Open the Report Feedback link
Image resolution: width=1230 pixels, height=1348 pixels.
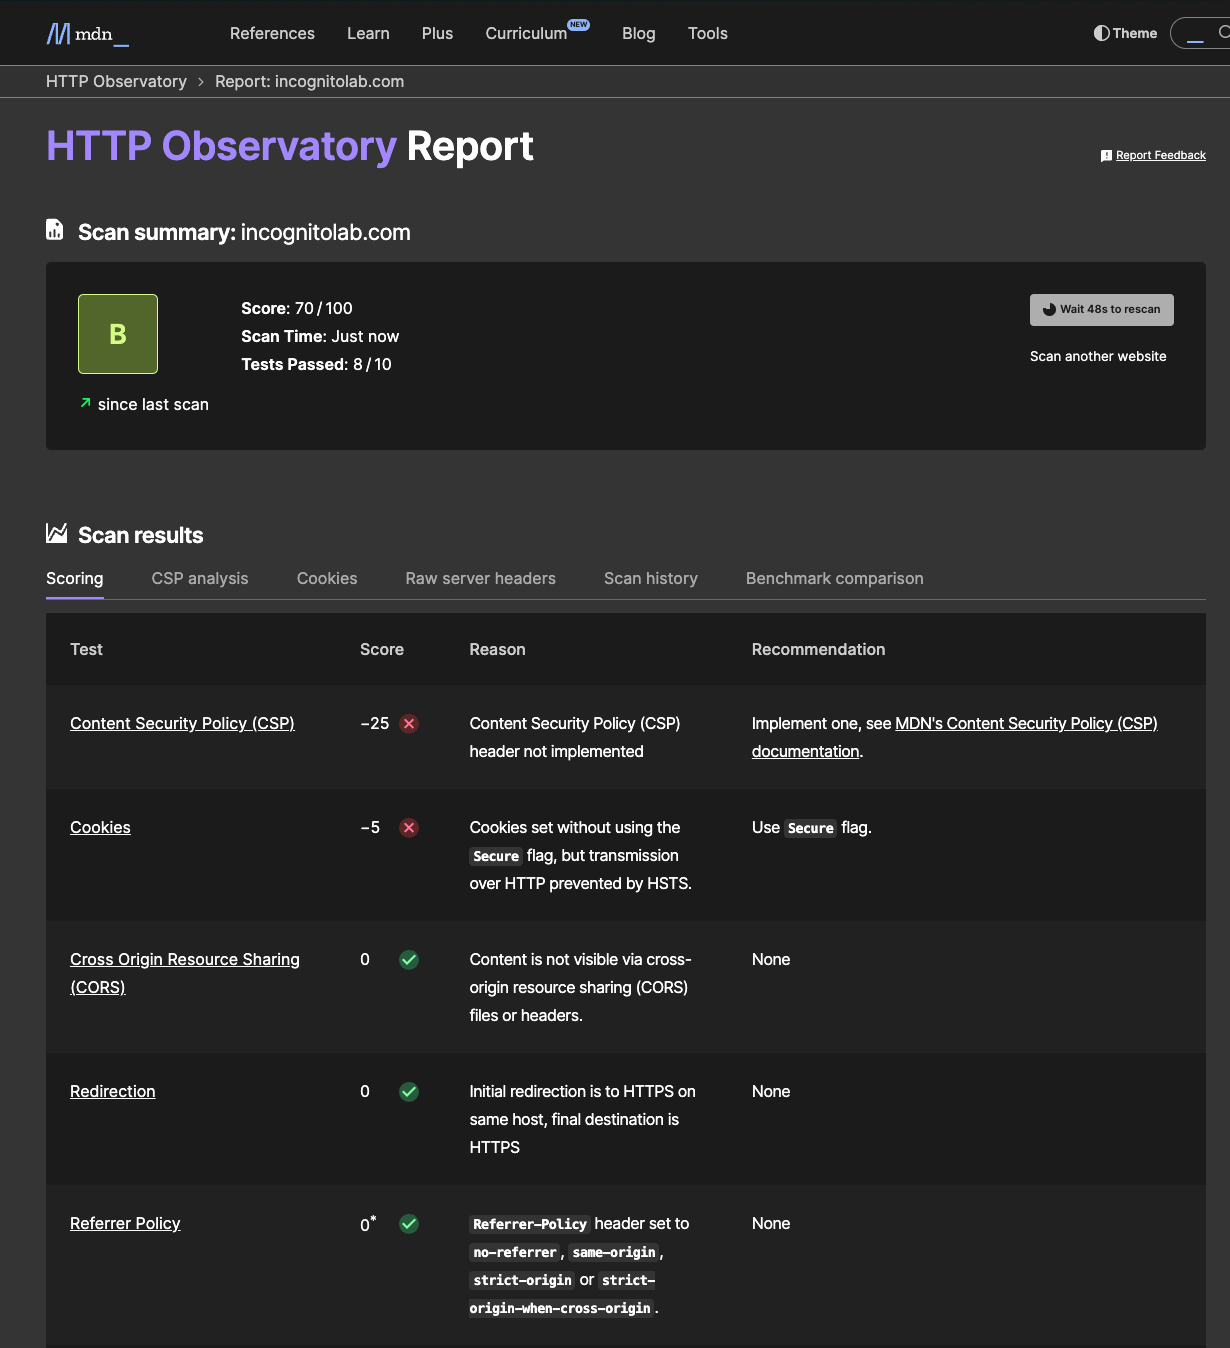[x=1161, y=155]
